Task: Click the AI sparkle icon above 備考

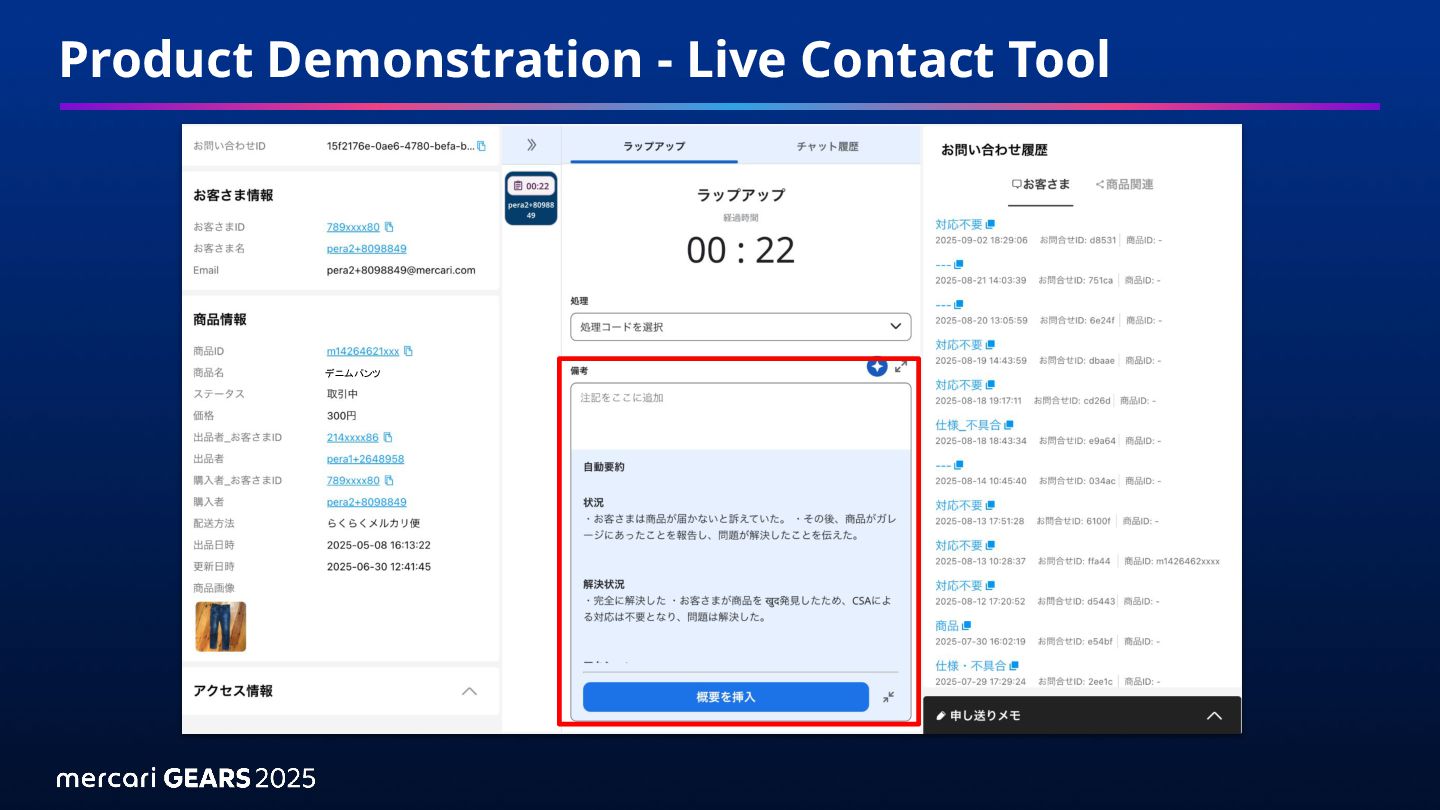Action: 877,367
